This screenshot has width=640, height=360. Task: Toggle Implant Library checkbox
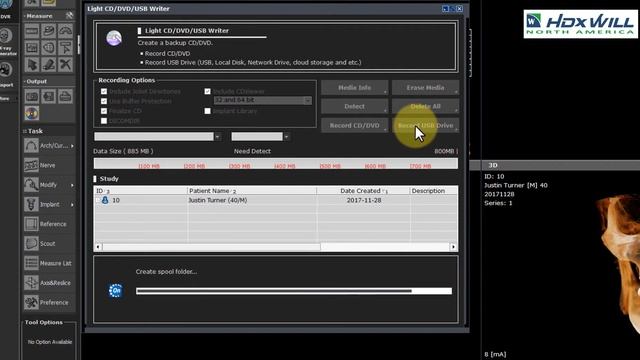pyautogui.click(x=207, y=111)
